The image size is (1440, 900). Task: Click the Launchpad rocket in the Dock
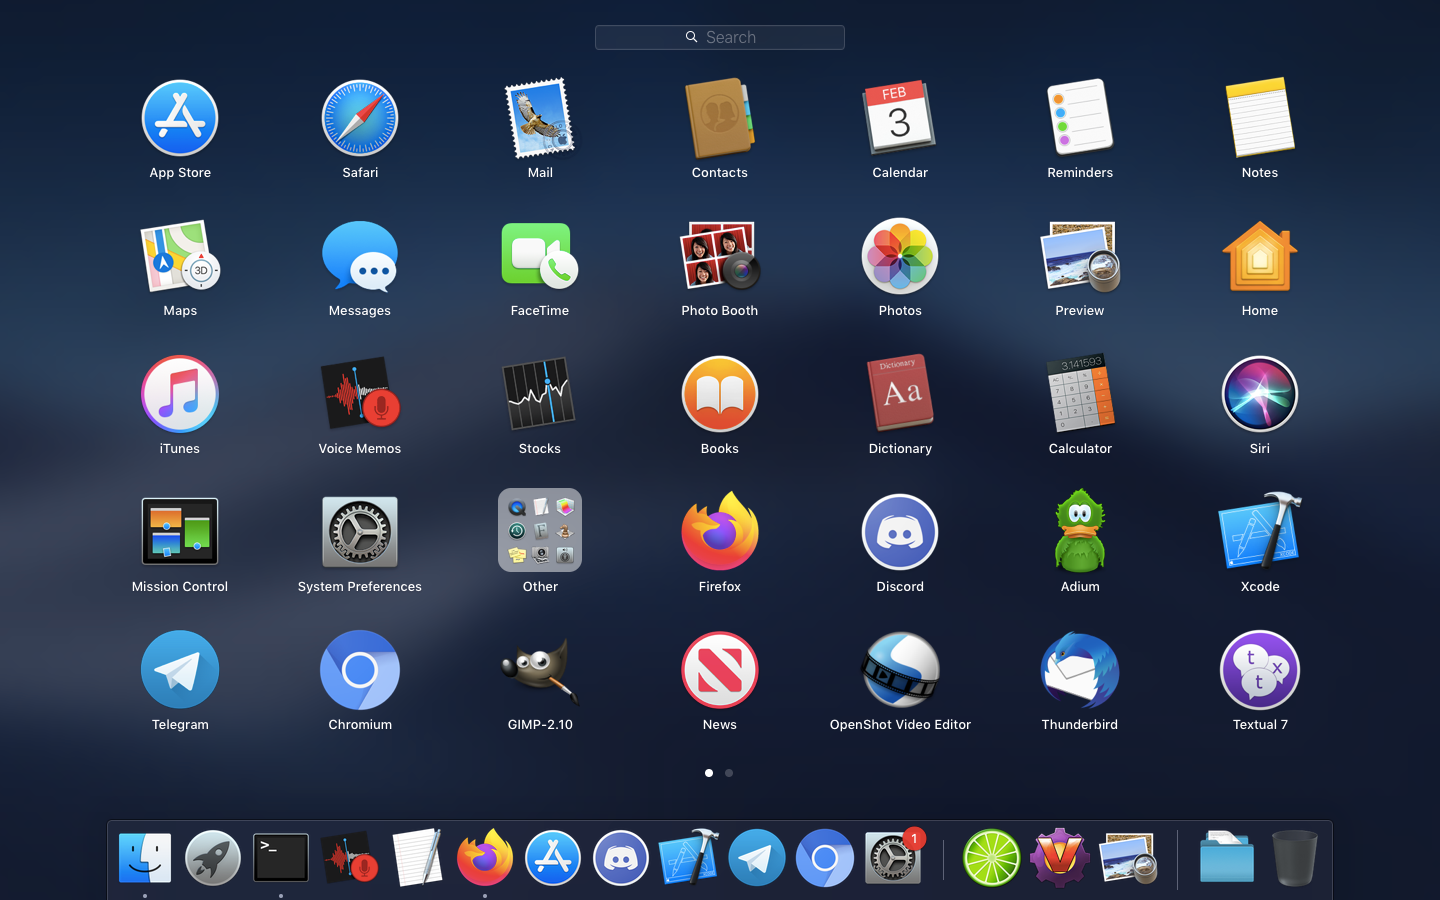coord(213,858)
